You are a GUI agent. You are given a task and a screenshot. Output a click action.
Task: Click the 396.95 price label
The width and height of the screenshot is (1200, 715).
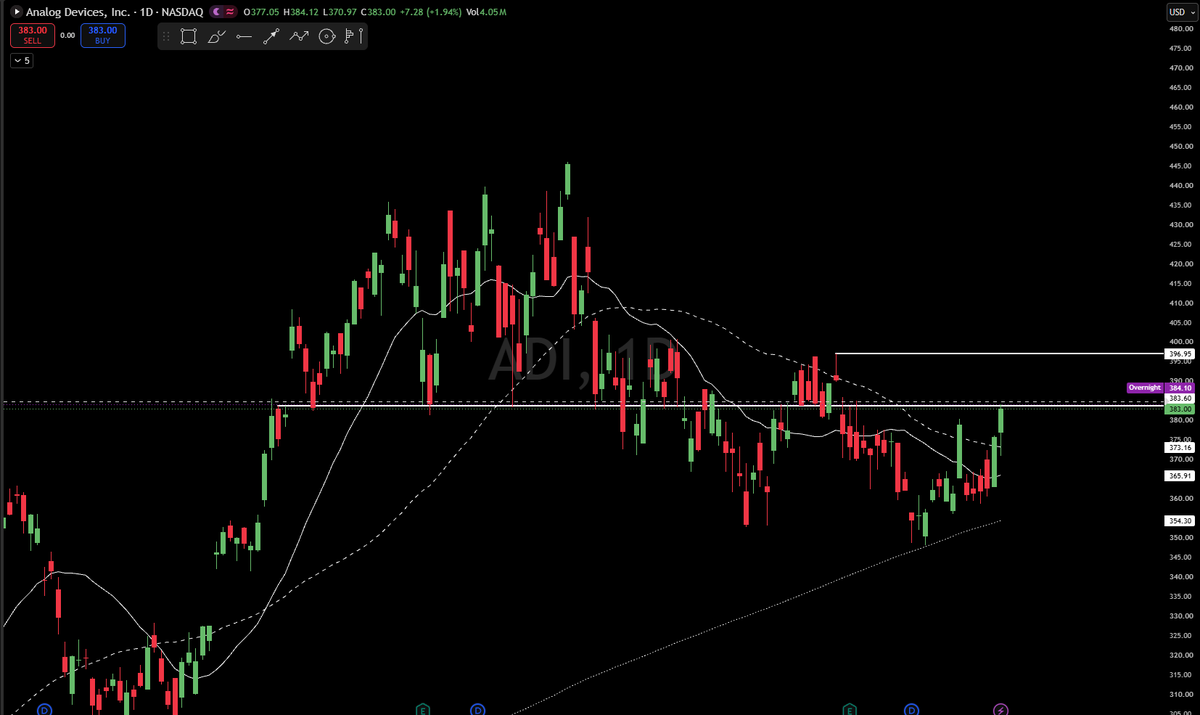(1180, 354)
